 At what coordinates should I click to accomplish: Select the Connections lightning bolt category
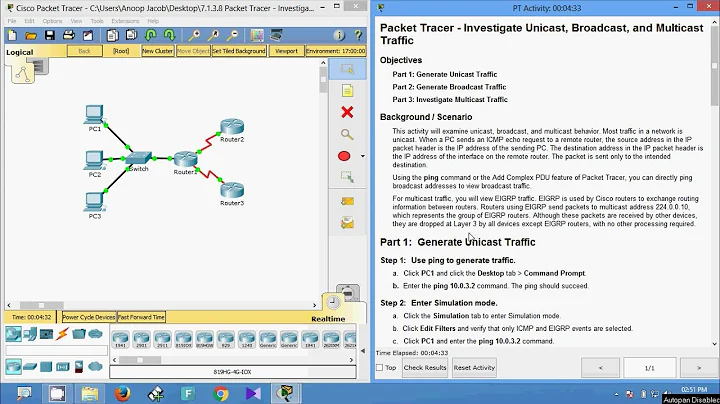[62, 334]
